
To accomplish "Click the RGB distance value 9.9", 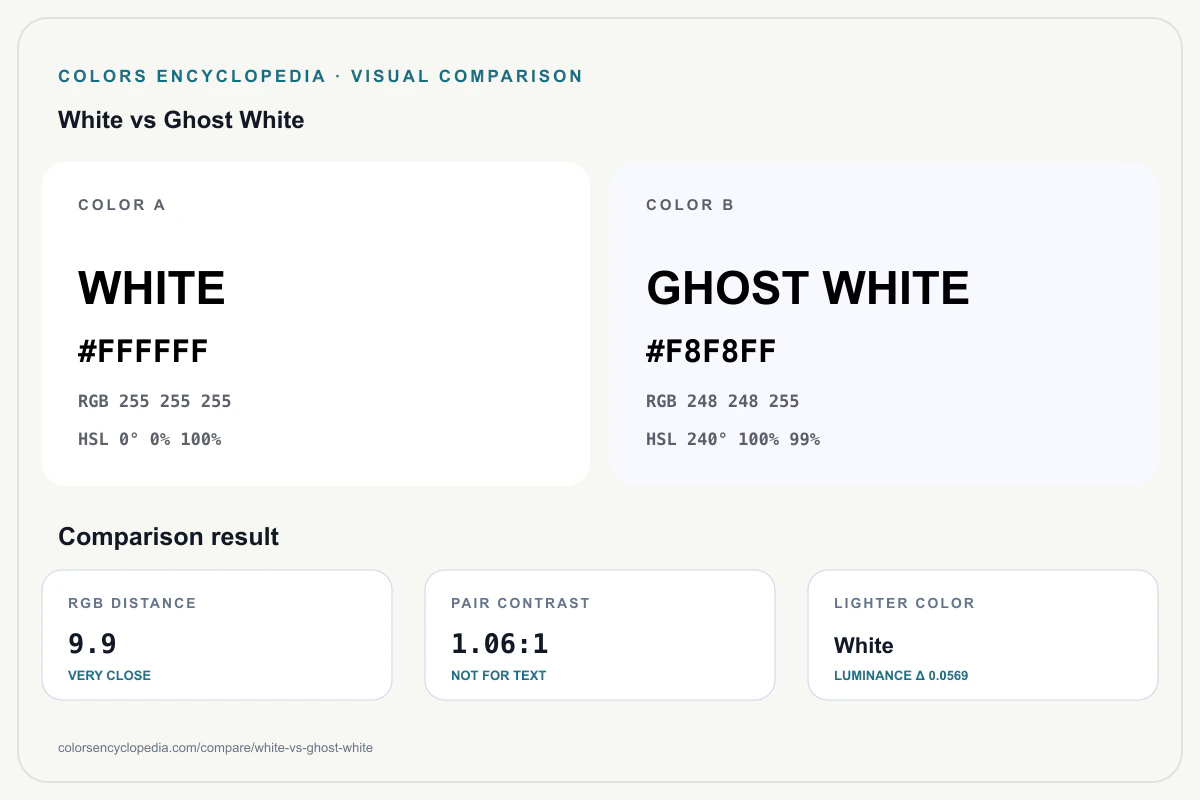I will [x=93, y=643].
